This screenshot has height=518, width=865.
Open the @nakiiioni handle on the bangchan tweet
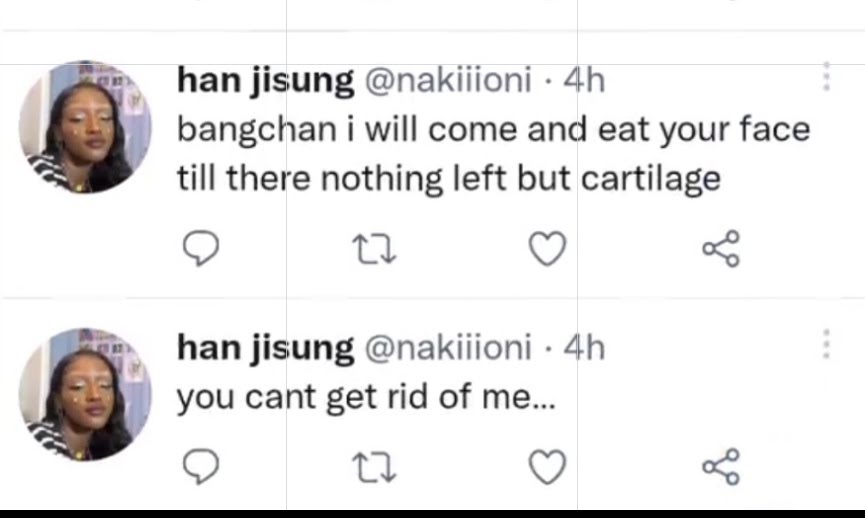[447, 81]
